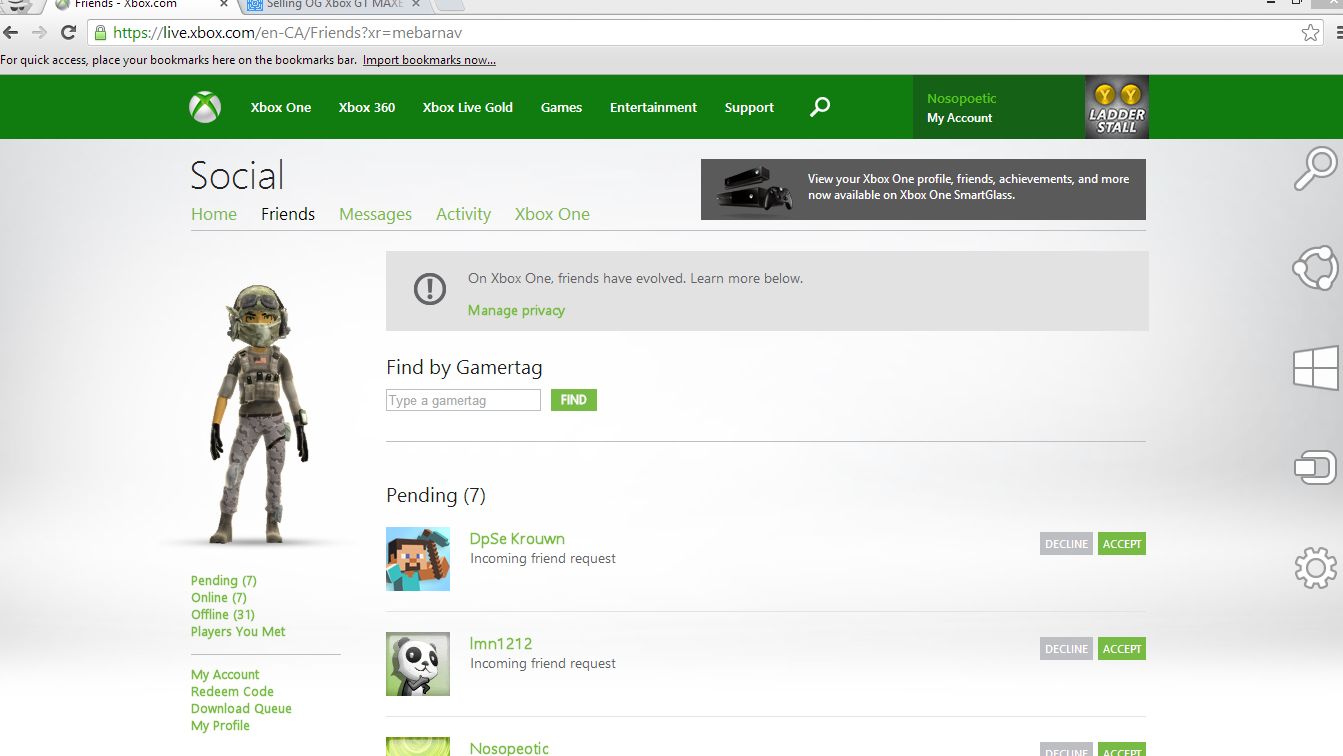Switch to the Selling OG Xbox GT browser tab

pos(335,4)
